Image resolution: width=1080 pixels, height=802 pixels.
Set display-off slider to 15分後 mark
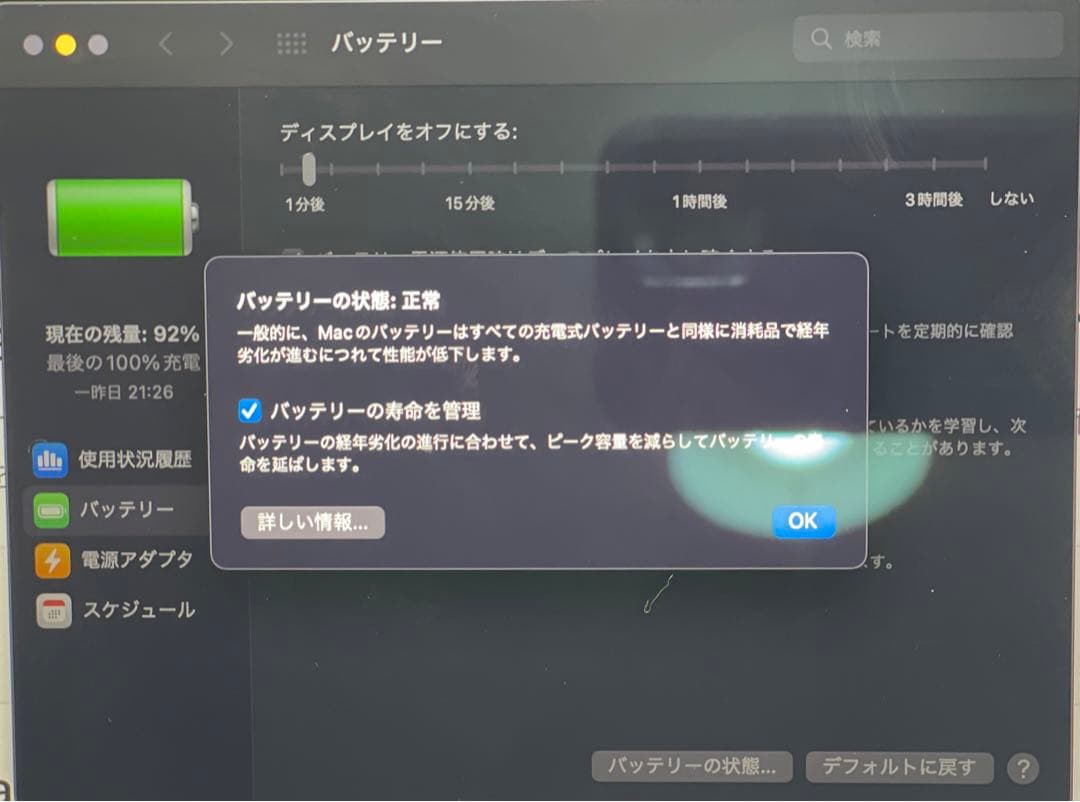click(469, 167)
